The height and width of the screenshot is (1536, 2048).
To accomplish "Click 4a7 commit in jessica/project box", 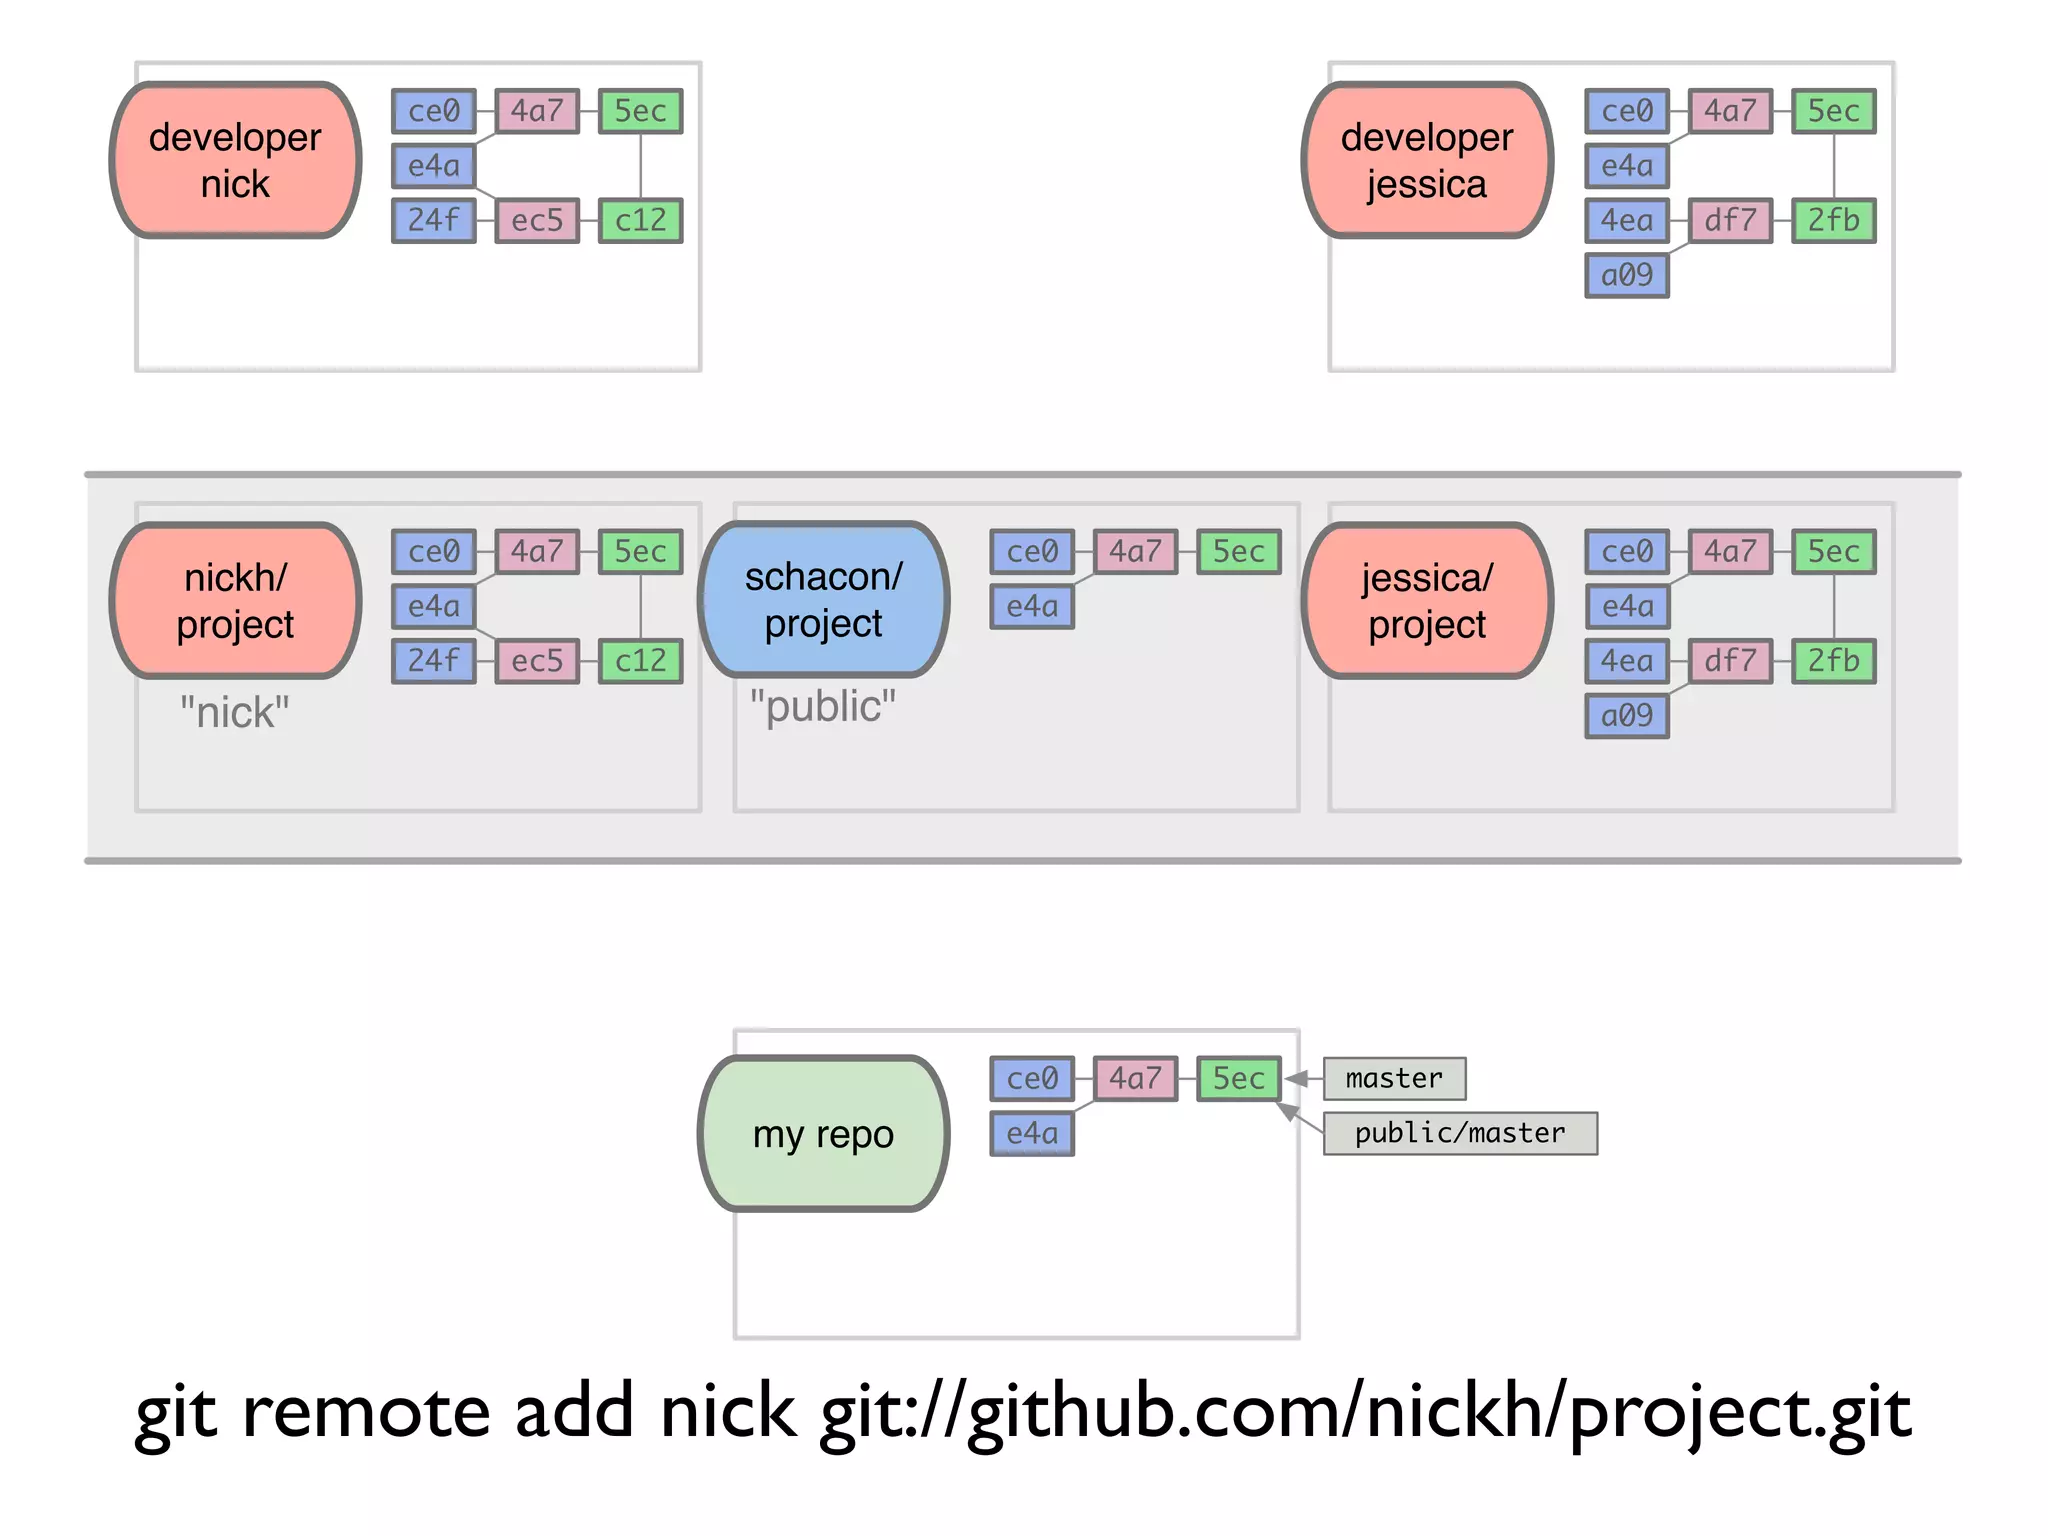I will click(1730, 551).
